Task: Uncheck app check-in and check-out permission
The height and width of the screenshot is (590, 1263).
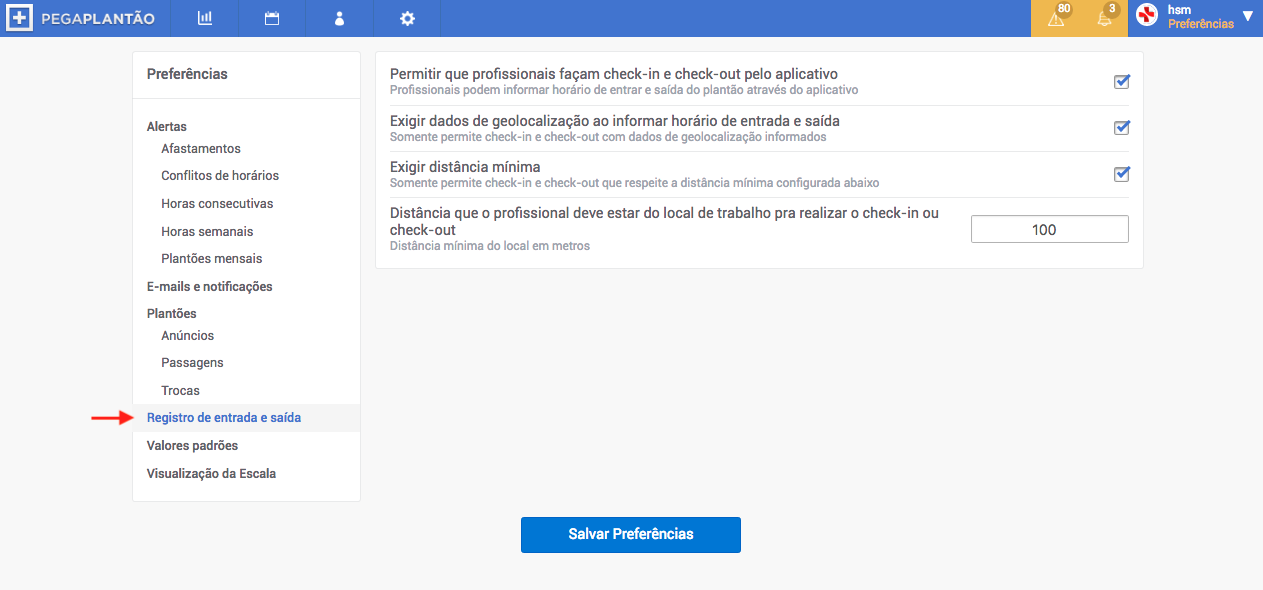Action: (x=1122, y=82)
